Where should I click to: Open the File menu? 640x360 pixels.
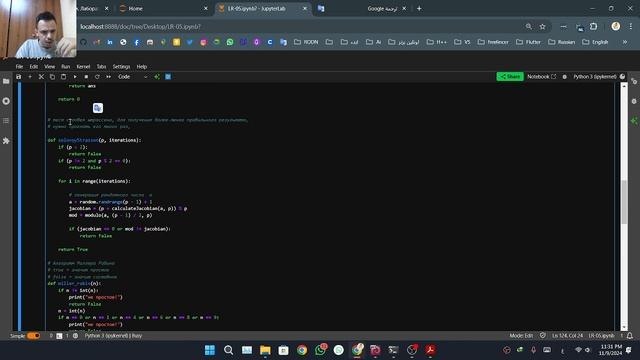[x=19, y=67]
